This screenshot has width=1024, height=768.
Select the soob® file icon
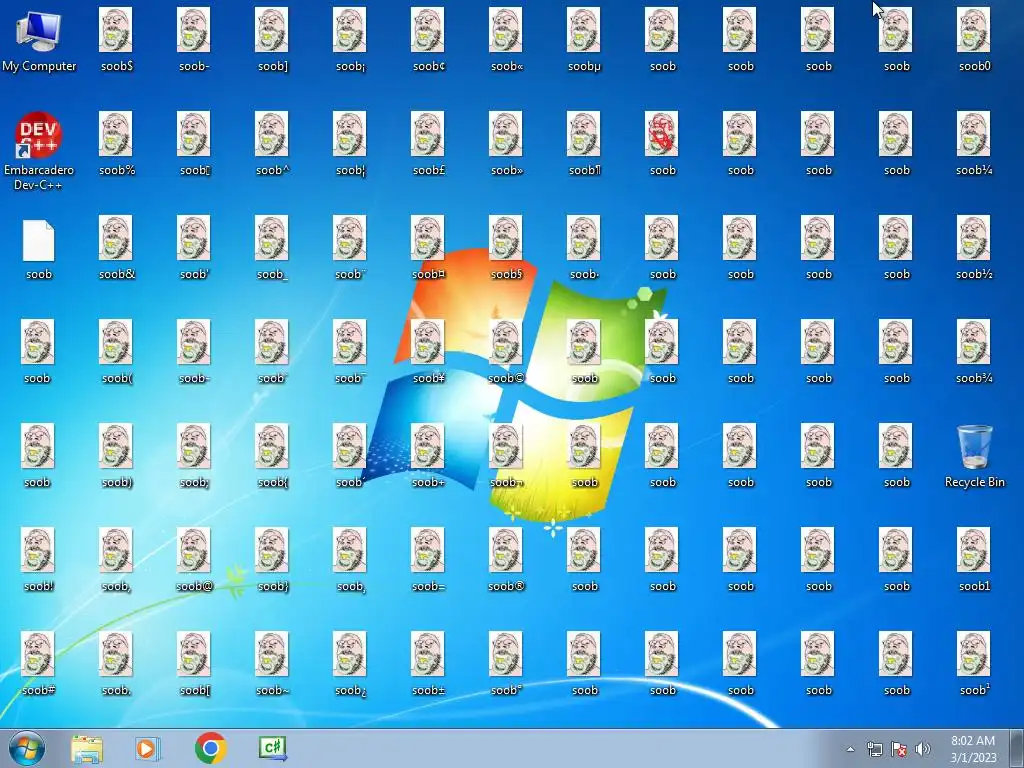[x=505, y=550]
